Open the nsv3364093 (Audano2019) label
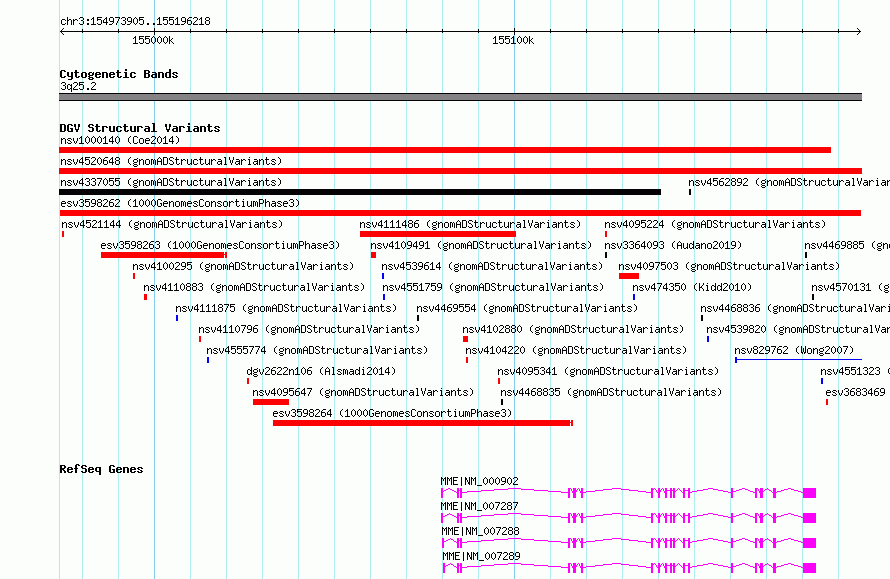890x579 pixels. (x=673, y=245)
